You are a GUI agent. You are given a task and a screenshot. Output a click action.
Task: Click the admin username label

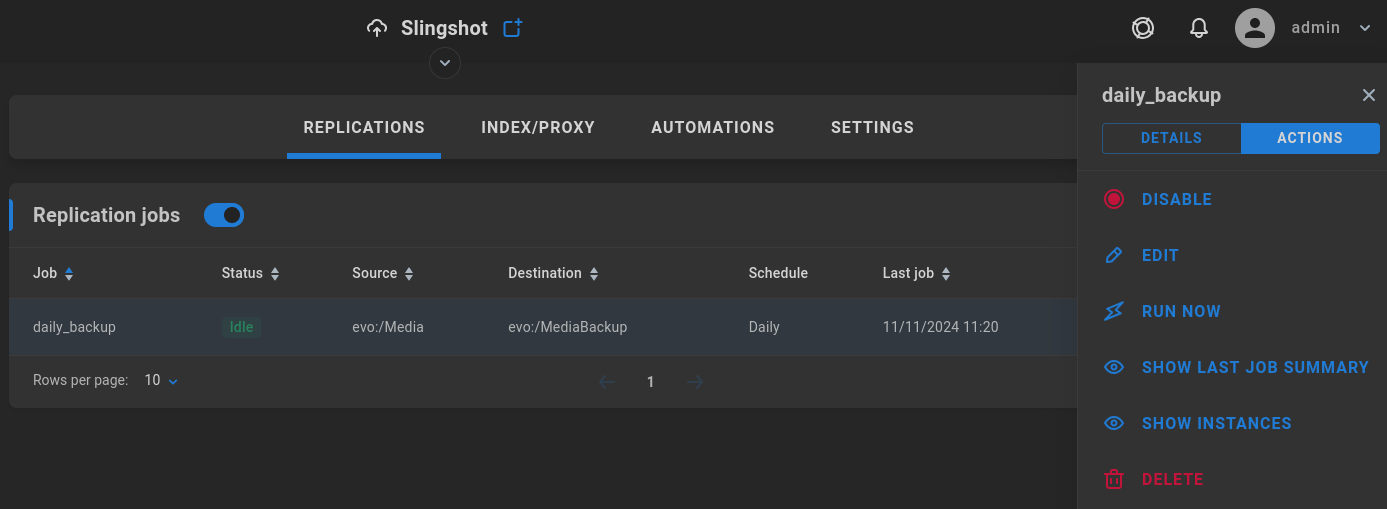pos(1316,28)
